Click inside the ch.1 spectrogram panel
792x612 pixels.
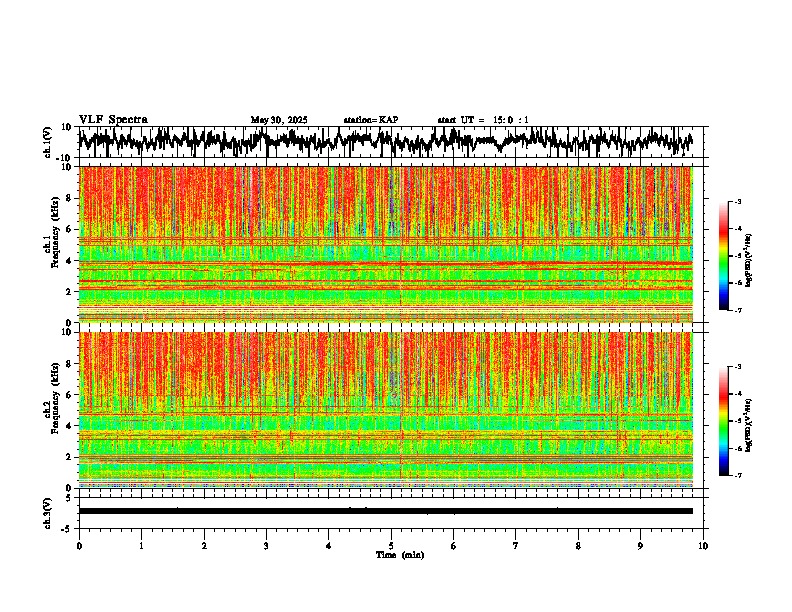pos(386,244)
